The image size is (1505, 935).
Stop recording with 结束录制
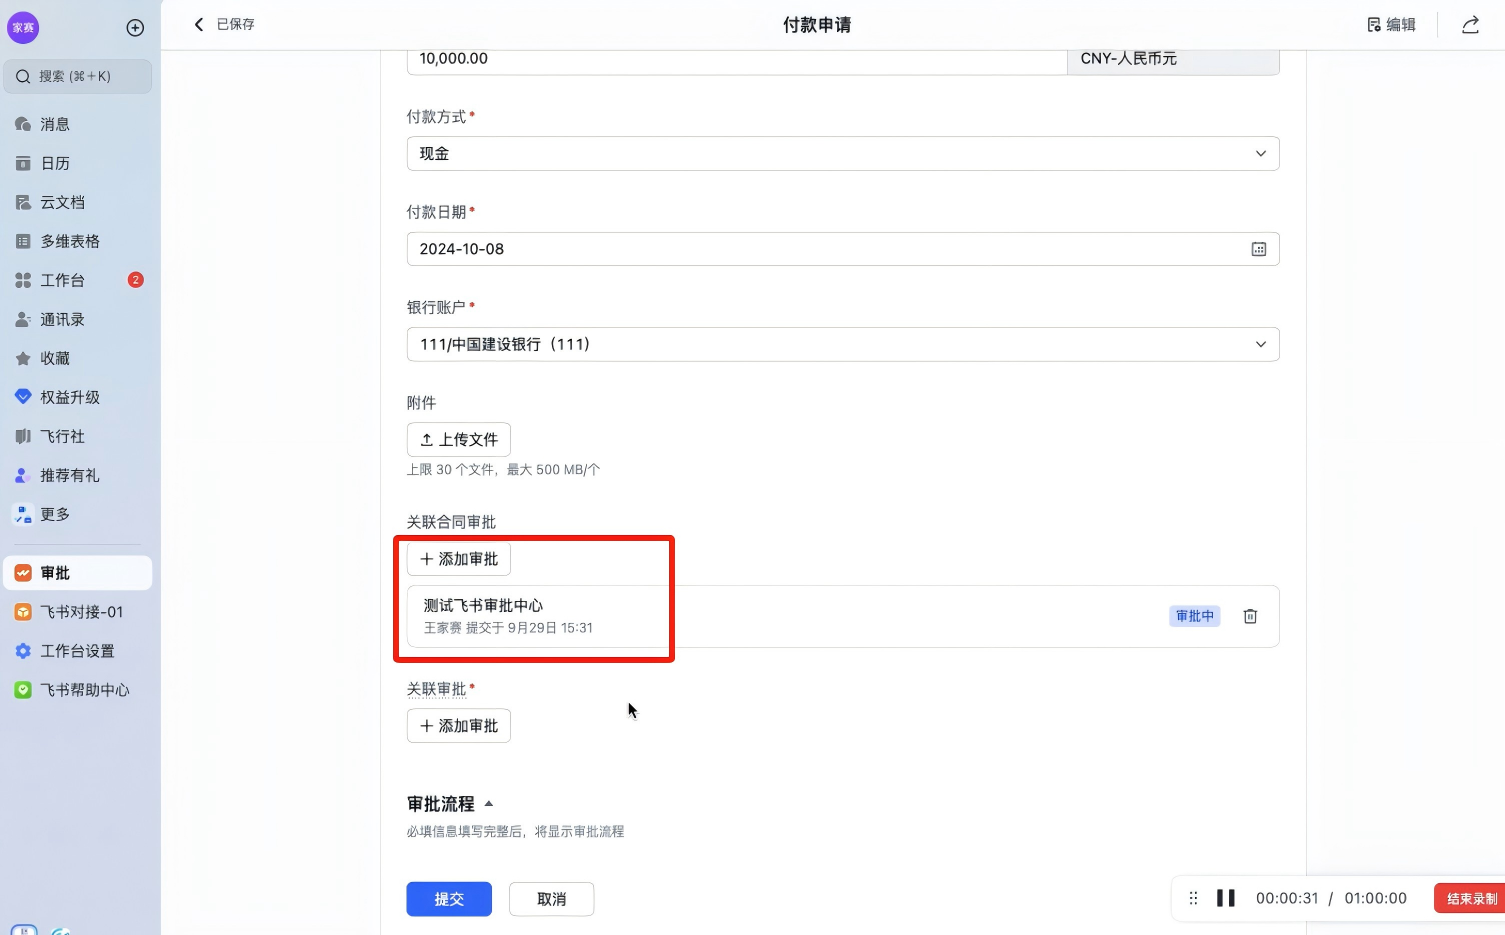point(1470,898)
